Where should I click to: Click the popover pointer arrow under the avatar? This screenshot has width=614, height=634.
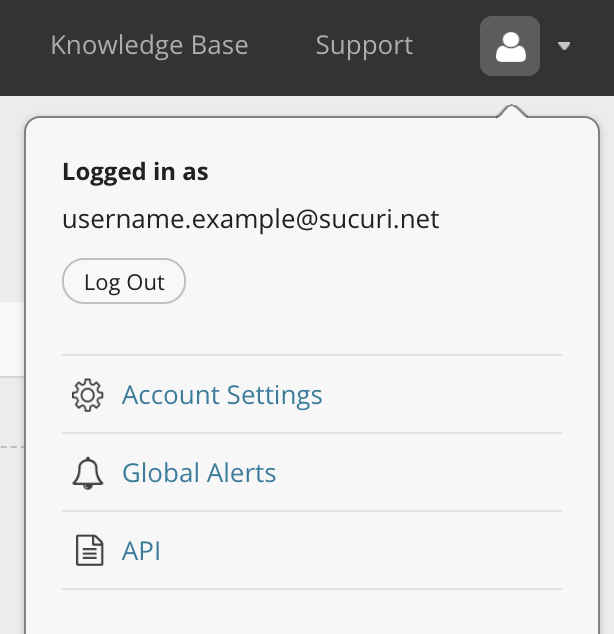click(511, 111)
